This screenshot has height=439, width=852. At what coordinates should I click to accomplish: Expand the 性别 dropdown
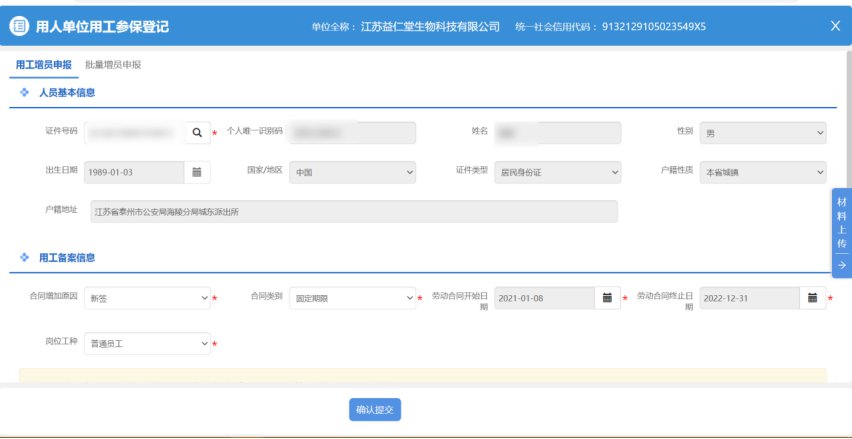pyautogui.click(x=763, y=133)
